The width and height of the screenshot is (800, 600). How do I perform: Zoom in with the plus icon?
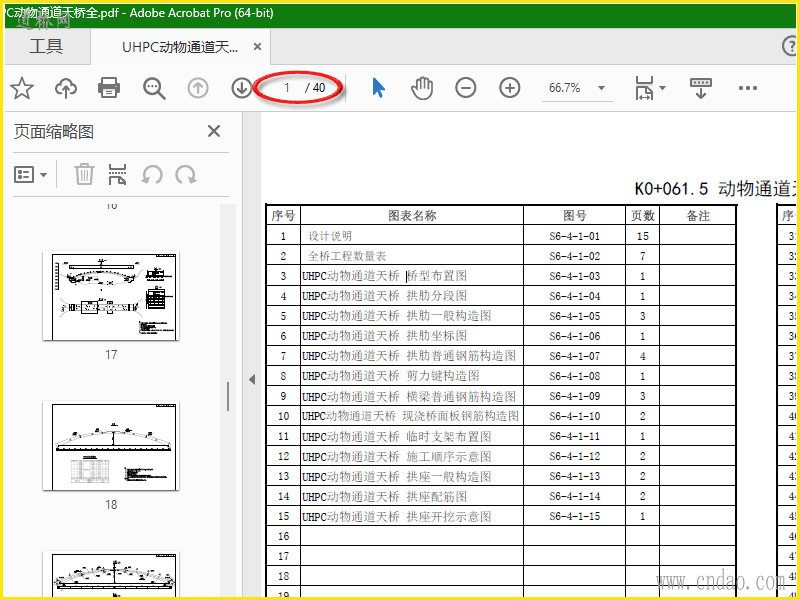[510, 88]
